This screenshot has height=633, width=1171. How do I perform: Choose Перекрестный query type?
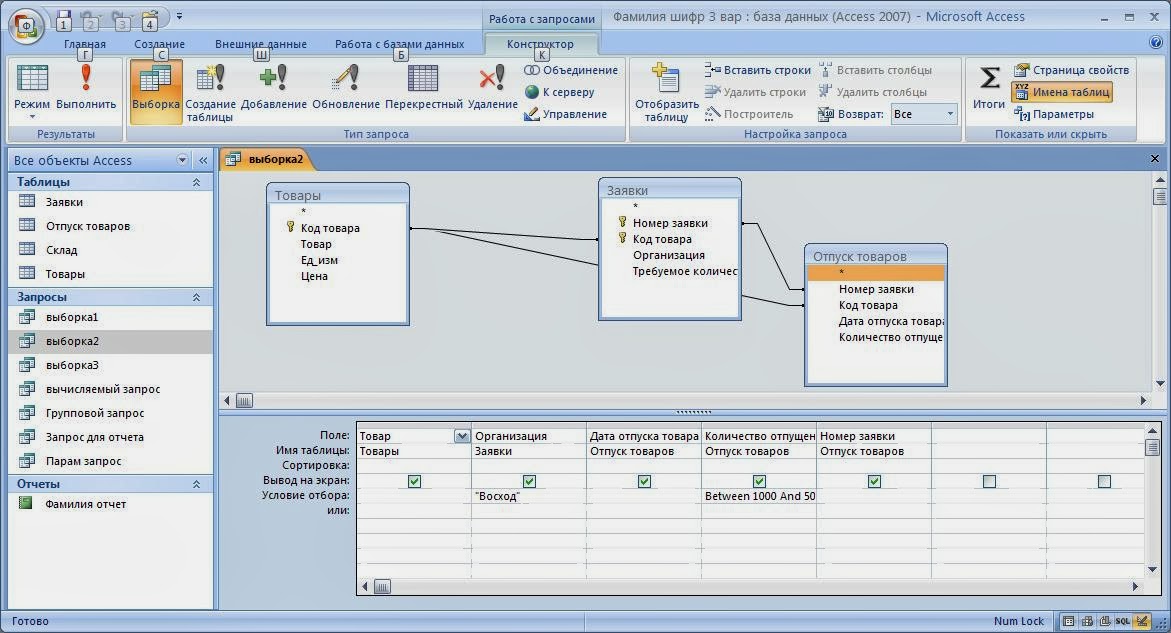[423, 87]
